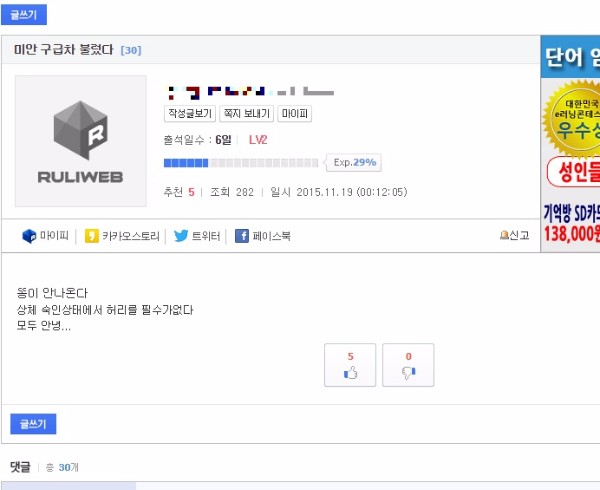Open the blue 마이피 cube icon
600x490 pixels.
(x=29, y=236)
